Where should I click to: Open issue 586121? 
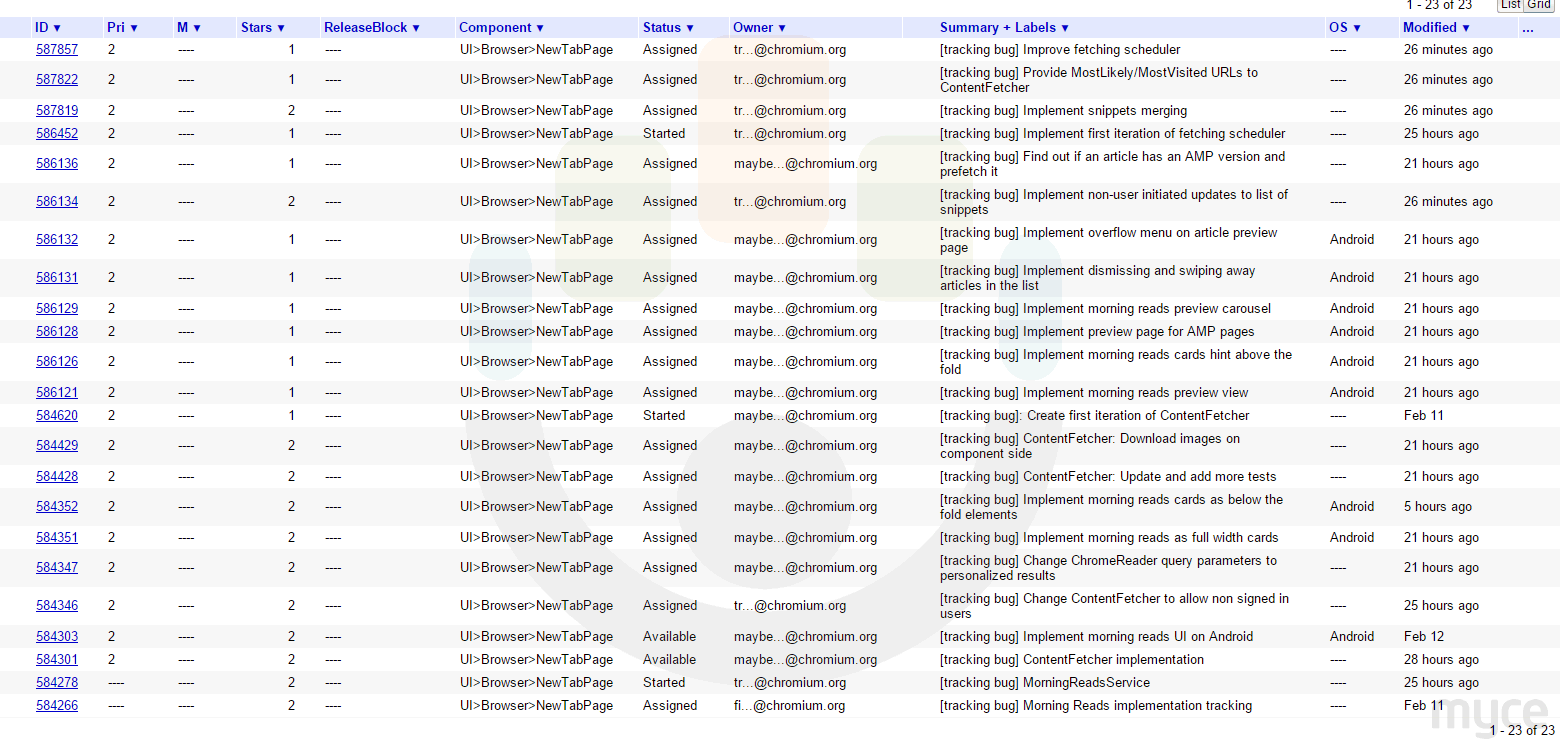tap(57, 393)
